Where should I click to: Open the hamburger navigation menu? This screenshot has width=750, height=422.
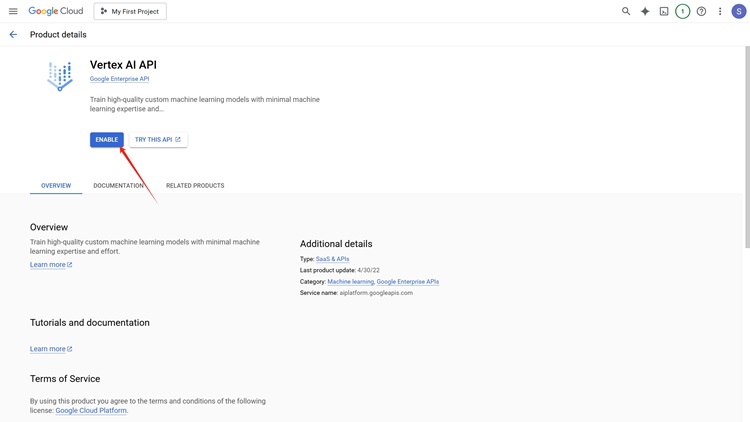(13, 11)
